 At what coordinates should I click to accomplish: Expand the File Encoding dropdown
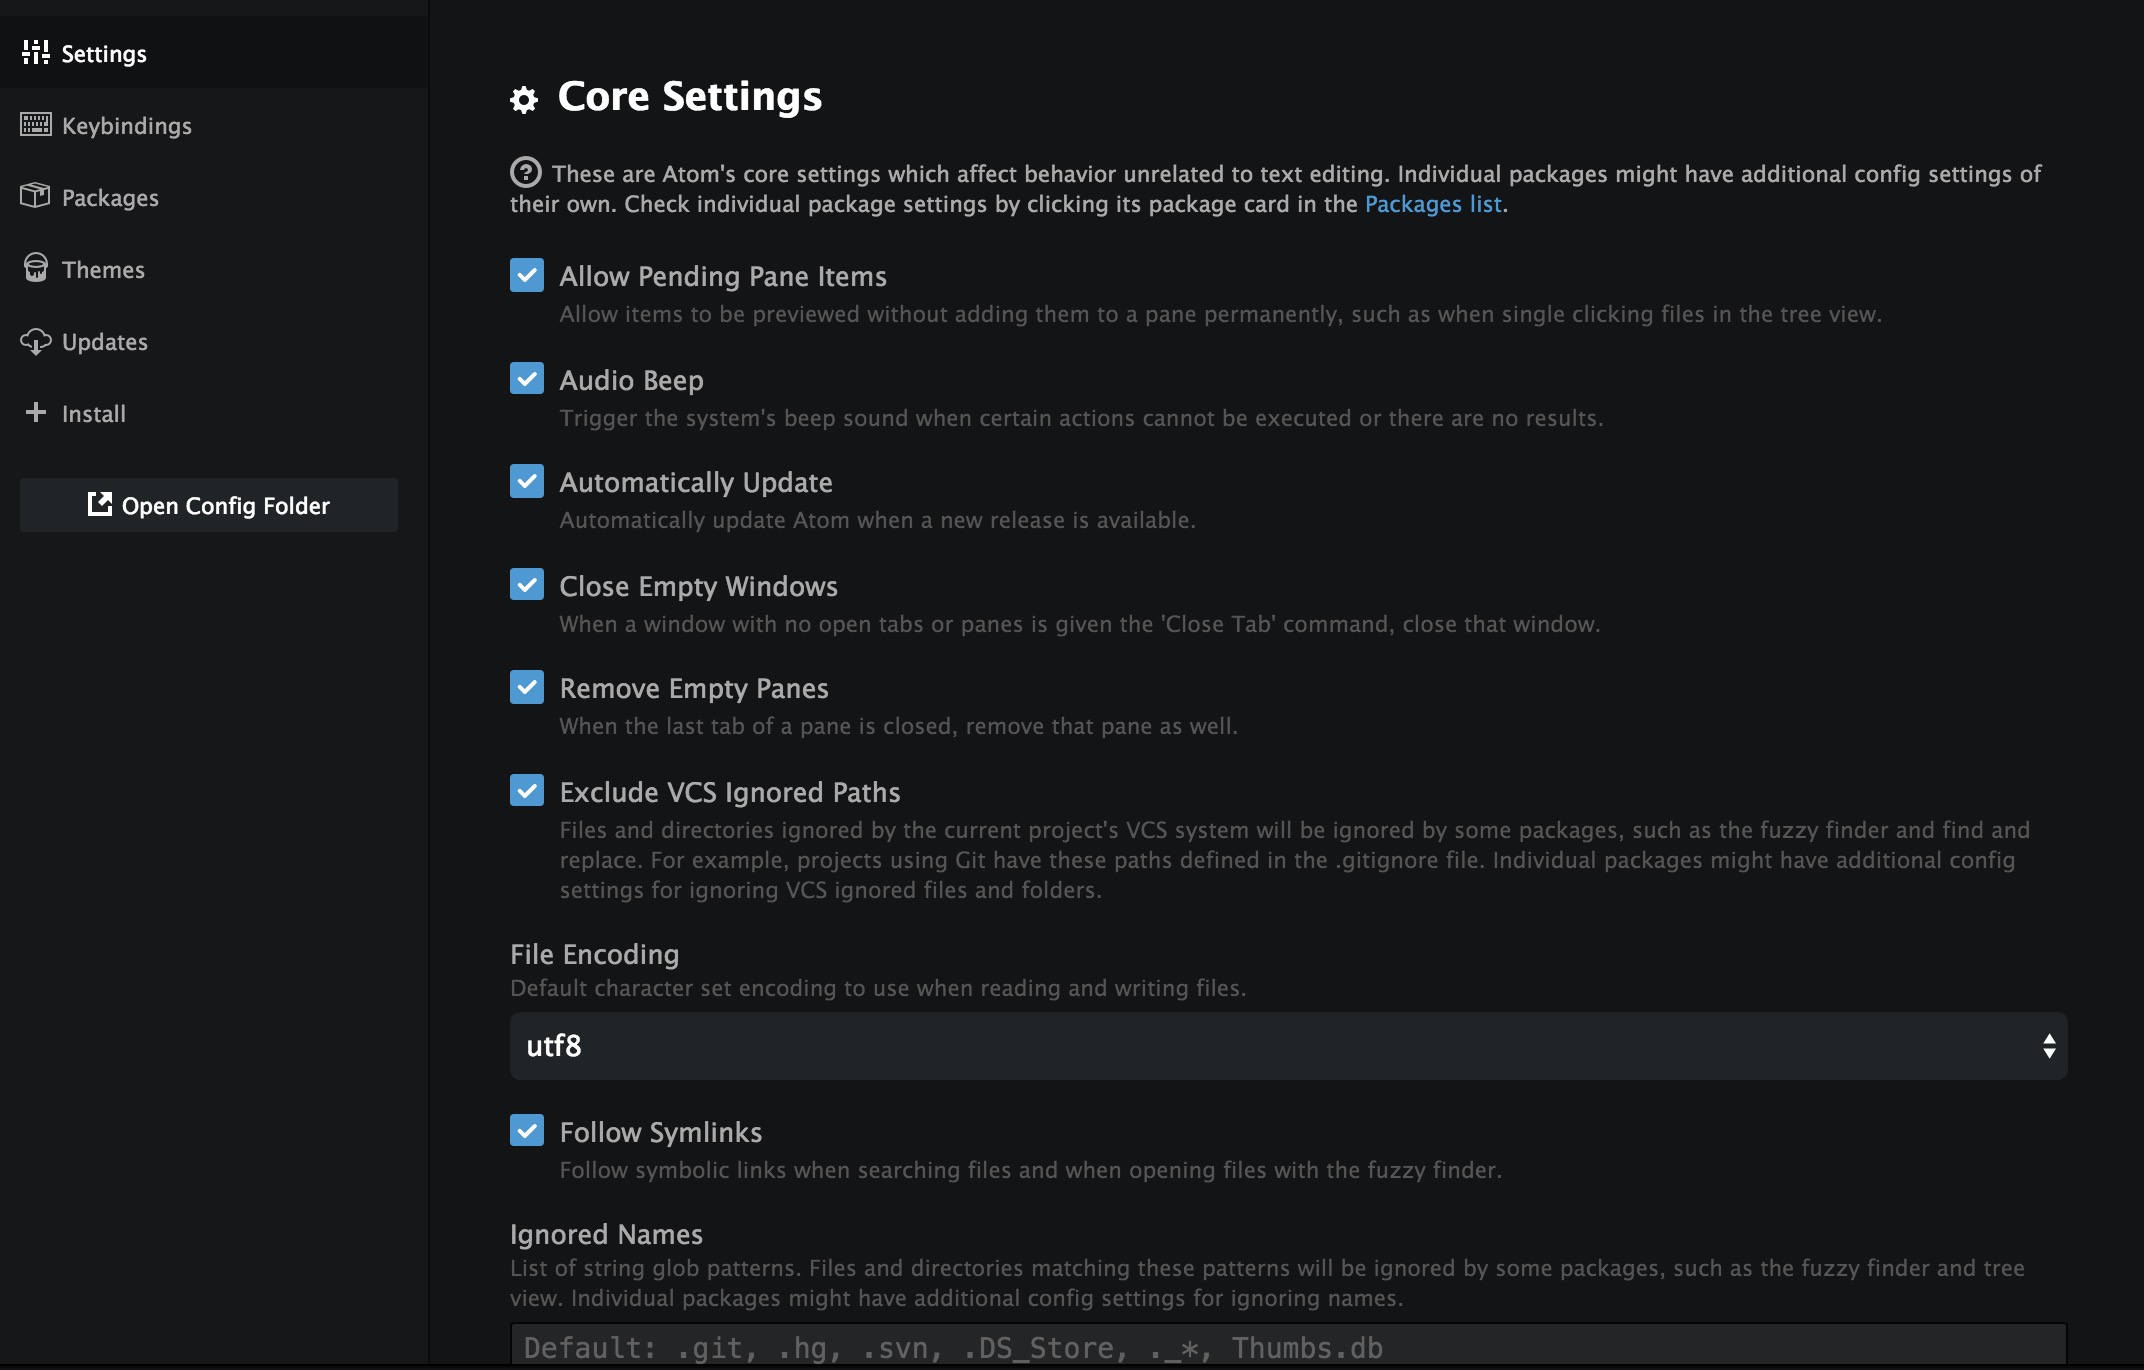(1288, 1044)
